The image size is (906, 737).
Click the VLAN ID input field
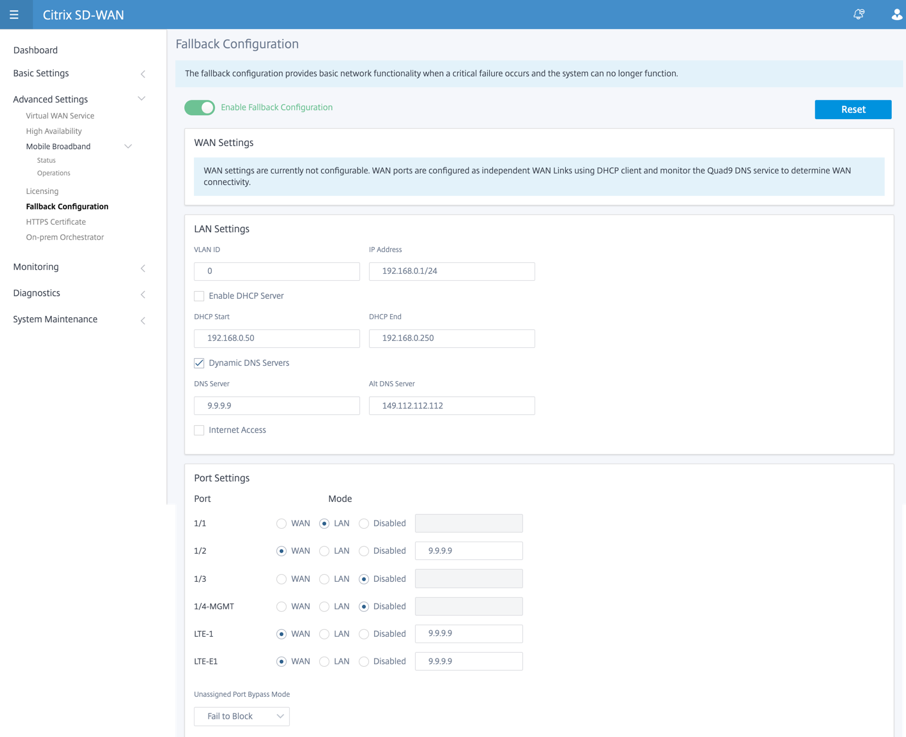pyautogui.click(x=277, y=271)
